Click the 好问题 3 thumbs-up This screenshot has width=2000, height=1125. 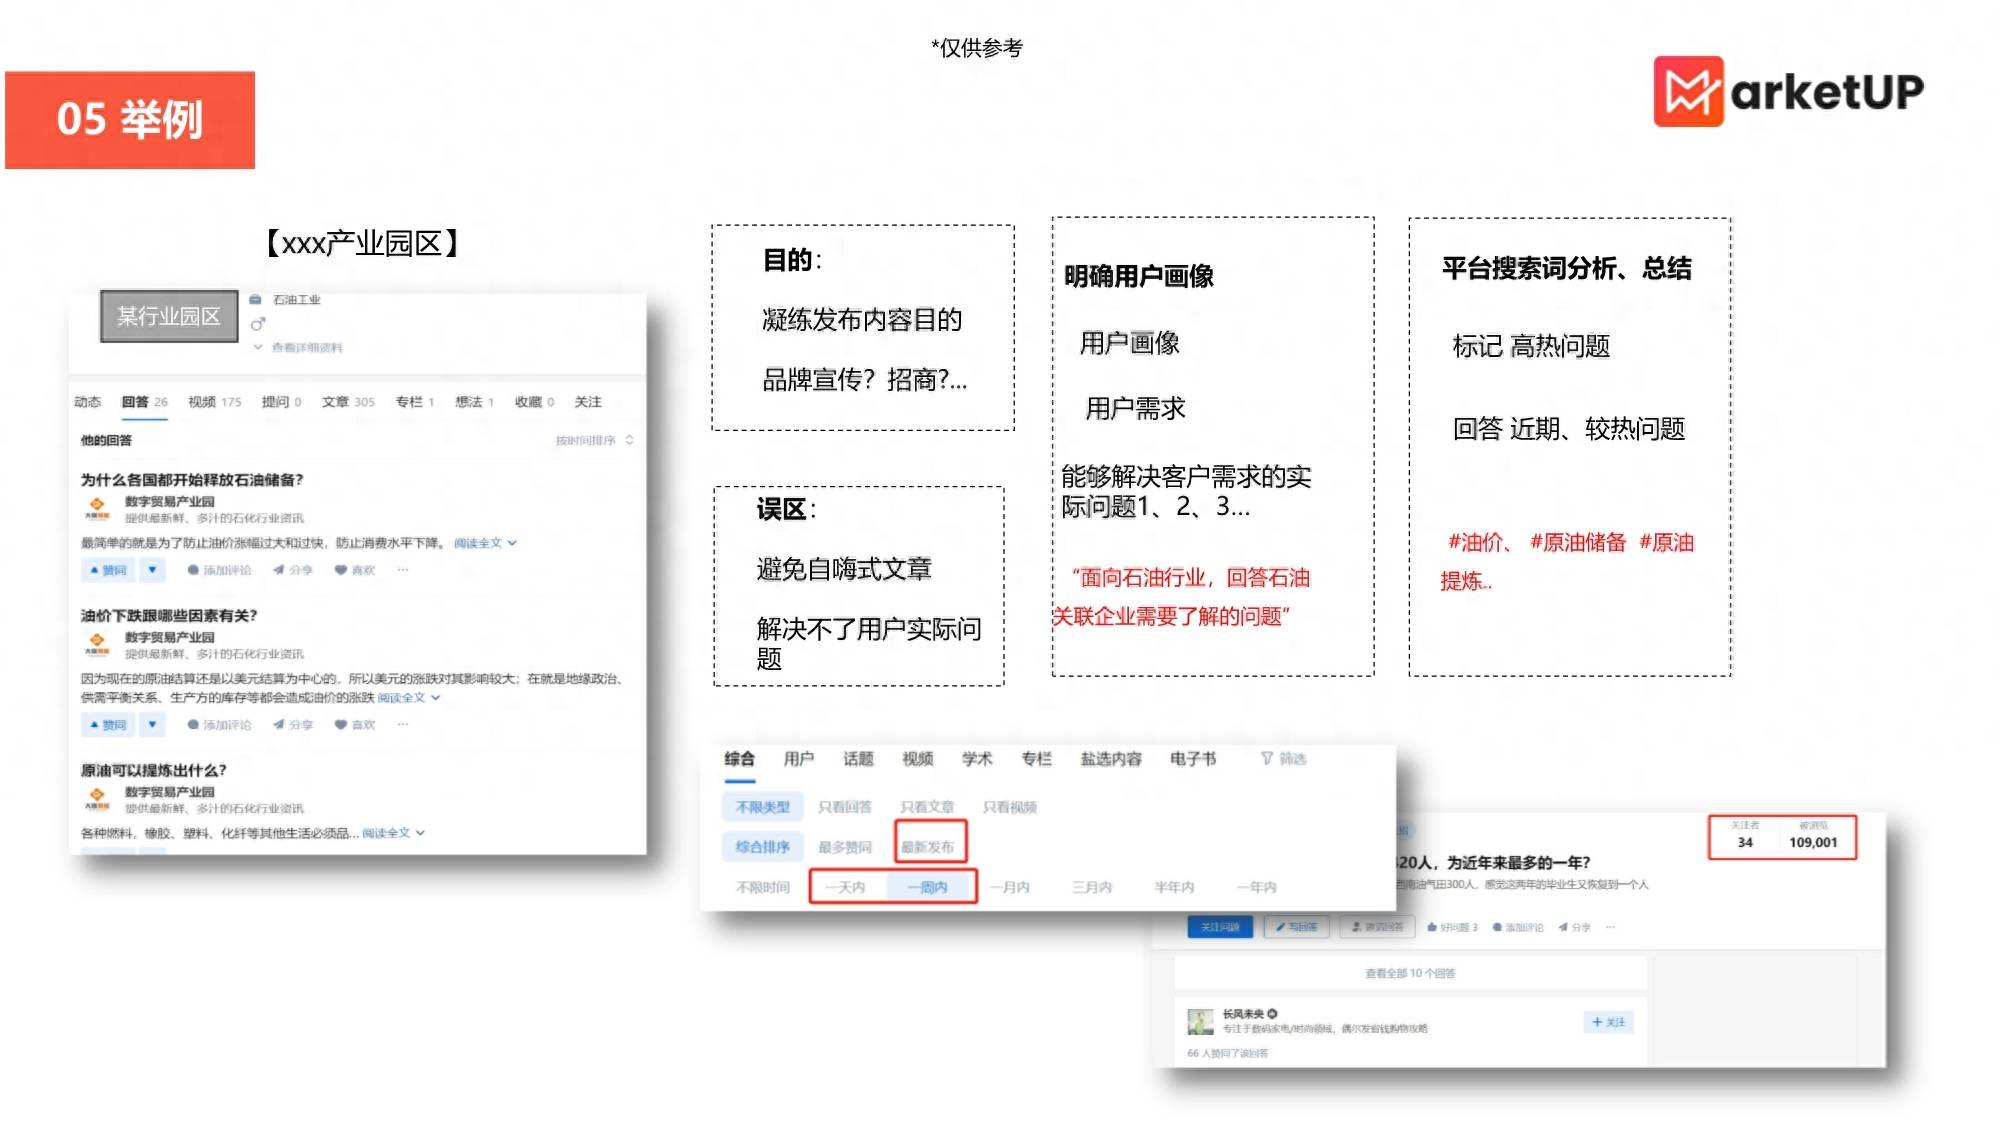coord(1452,927)
